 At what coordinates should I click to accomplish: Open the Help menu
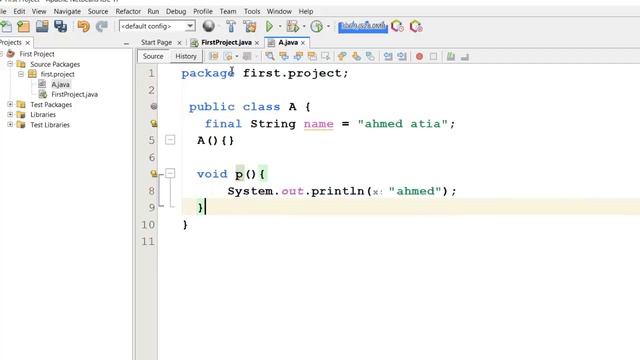coord(306,11)
